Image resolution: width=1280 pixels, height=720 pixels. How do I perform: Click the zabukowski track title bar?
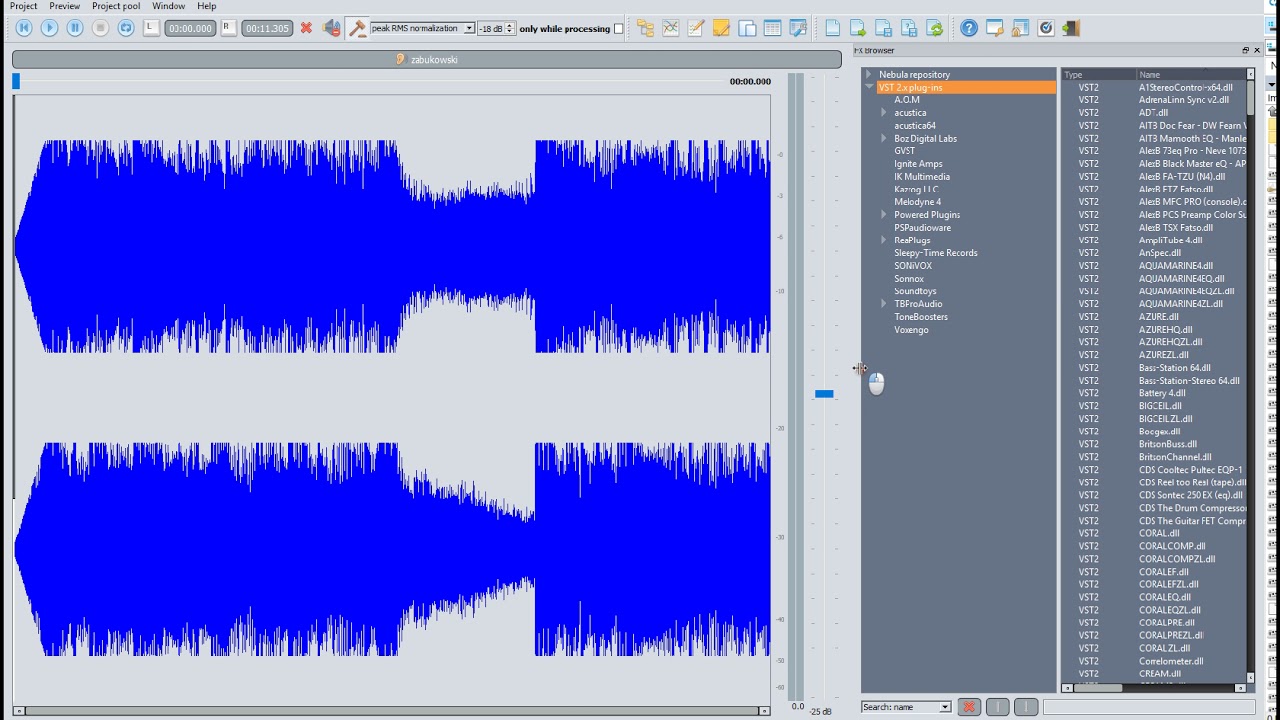tap(427, 59)
